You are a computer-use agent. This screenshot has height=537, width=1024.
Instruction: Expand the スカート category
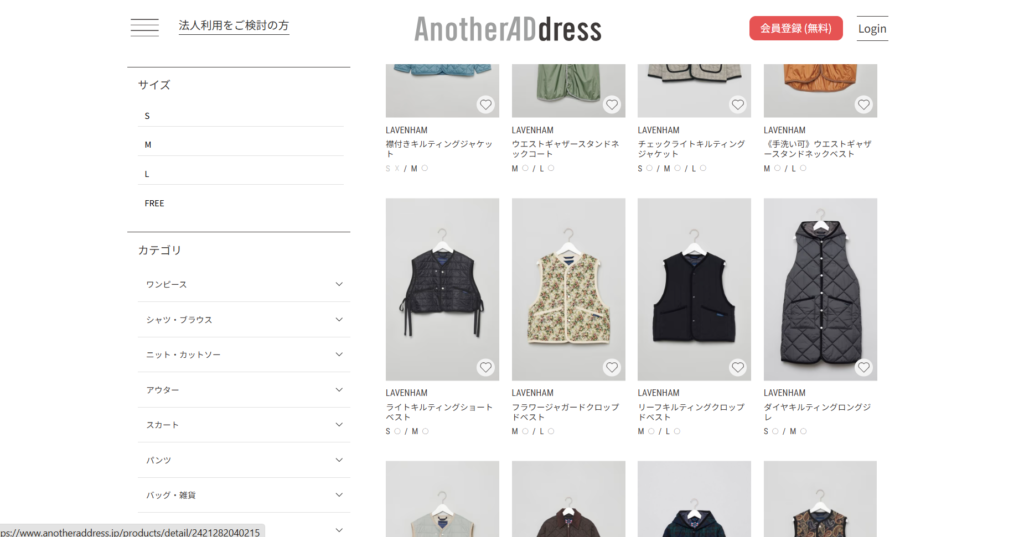pyautogui.click(x=244, y=425)
